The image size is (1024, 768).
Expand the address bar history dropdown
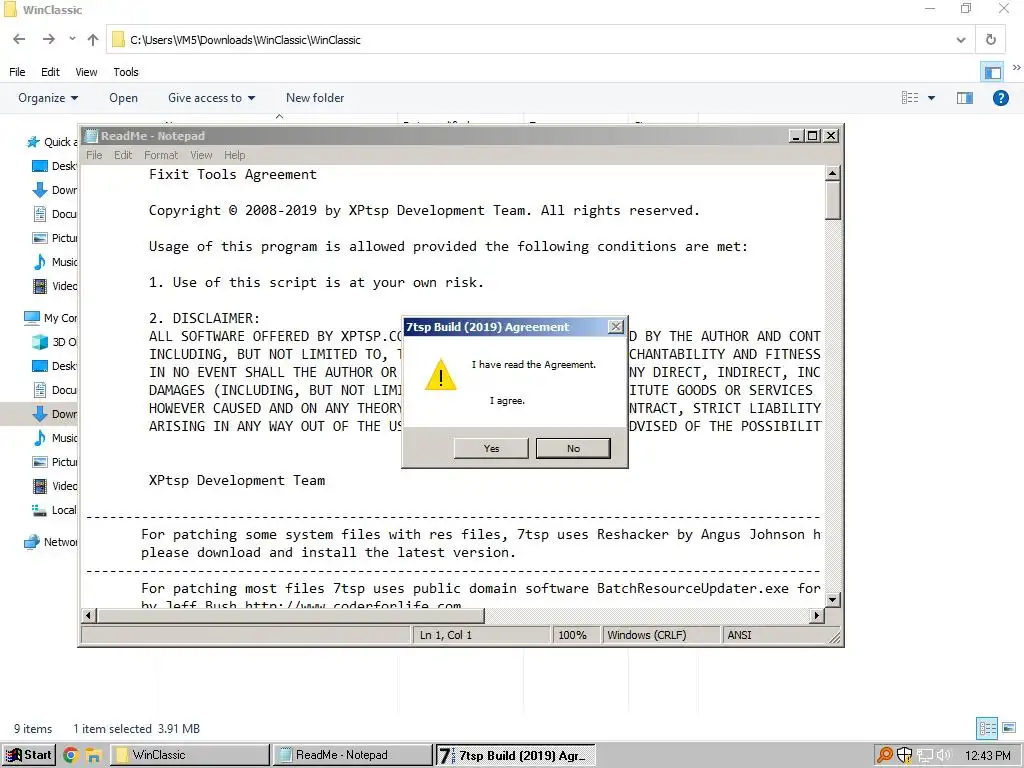pos(961,40)
